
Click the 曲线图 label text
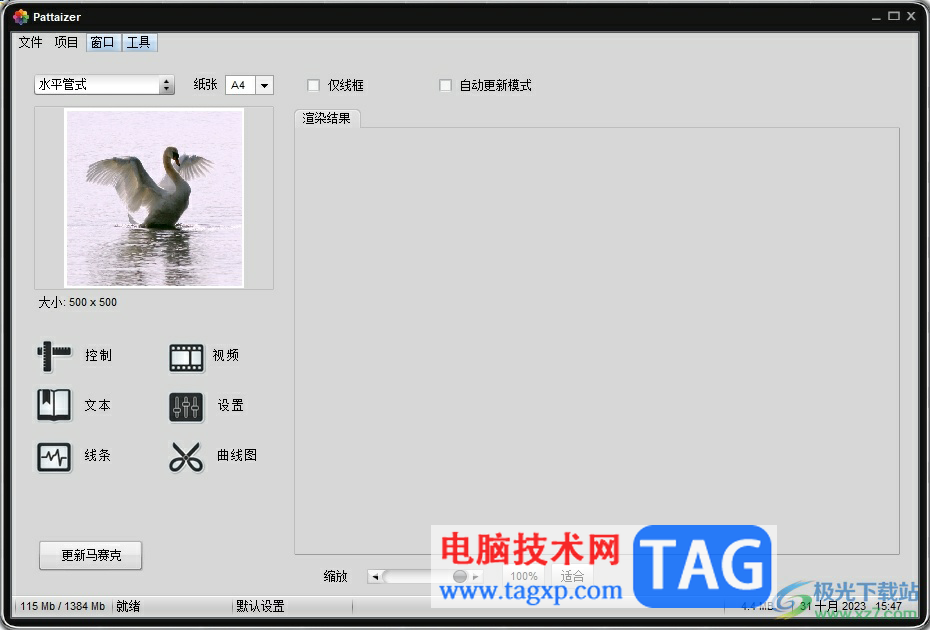tap(237, 455)
